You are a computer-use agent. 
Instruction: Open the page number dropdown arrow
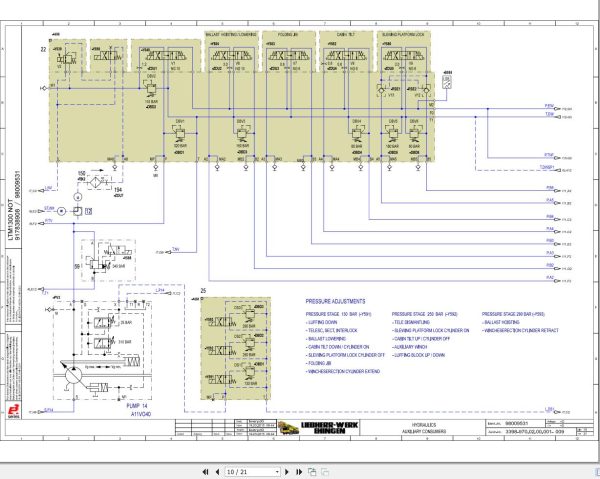(x=277, y=472)
